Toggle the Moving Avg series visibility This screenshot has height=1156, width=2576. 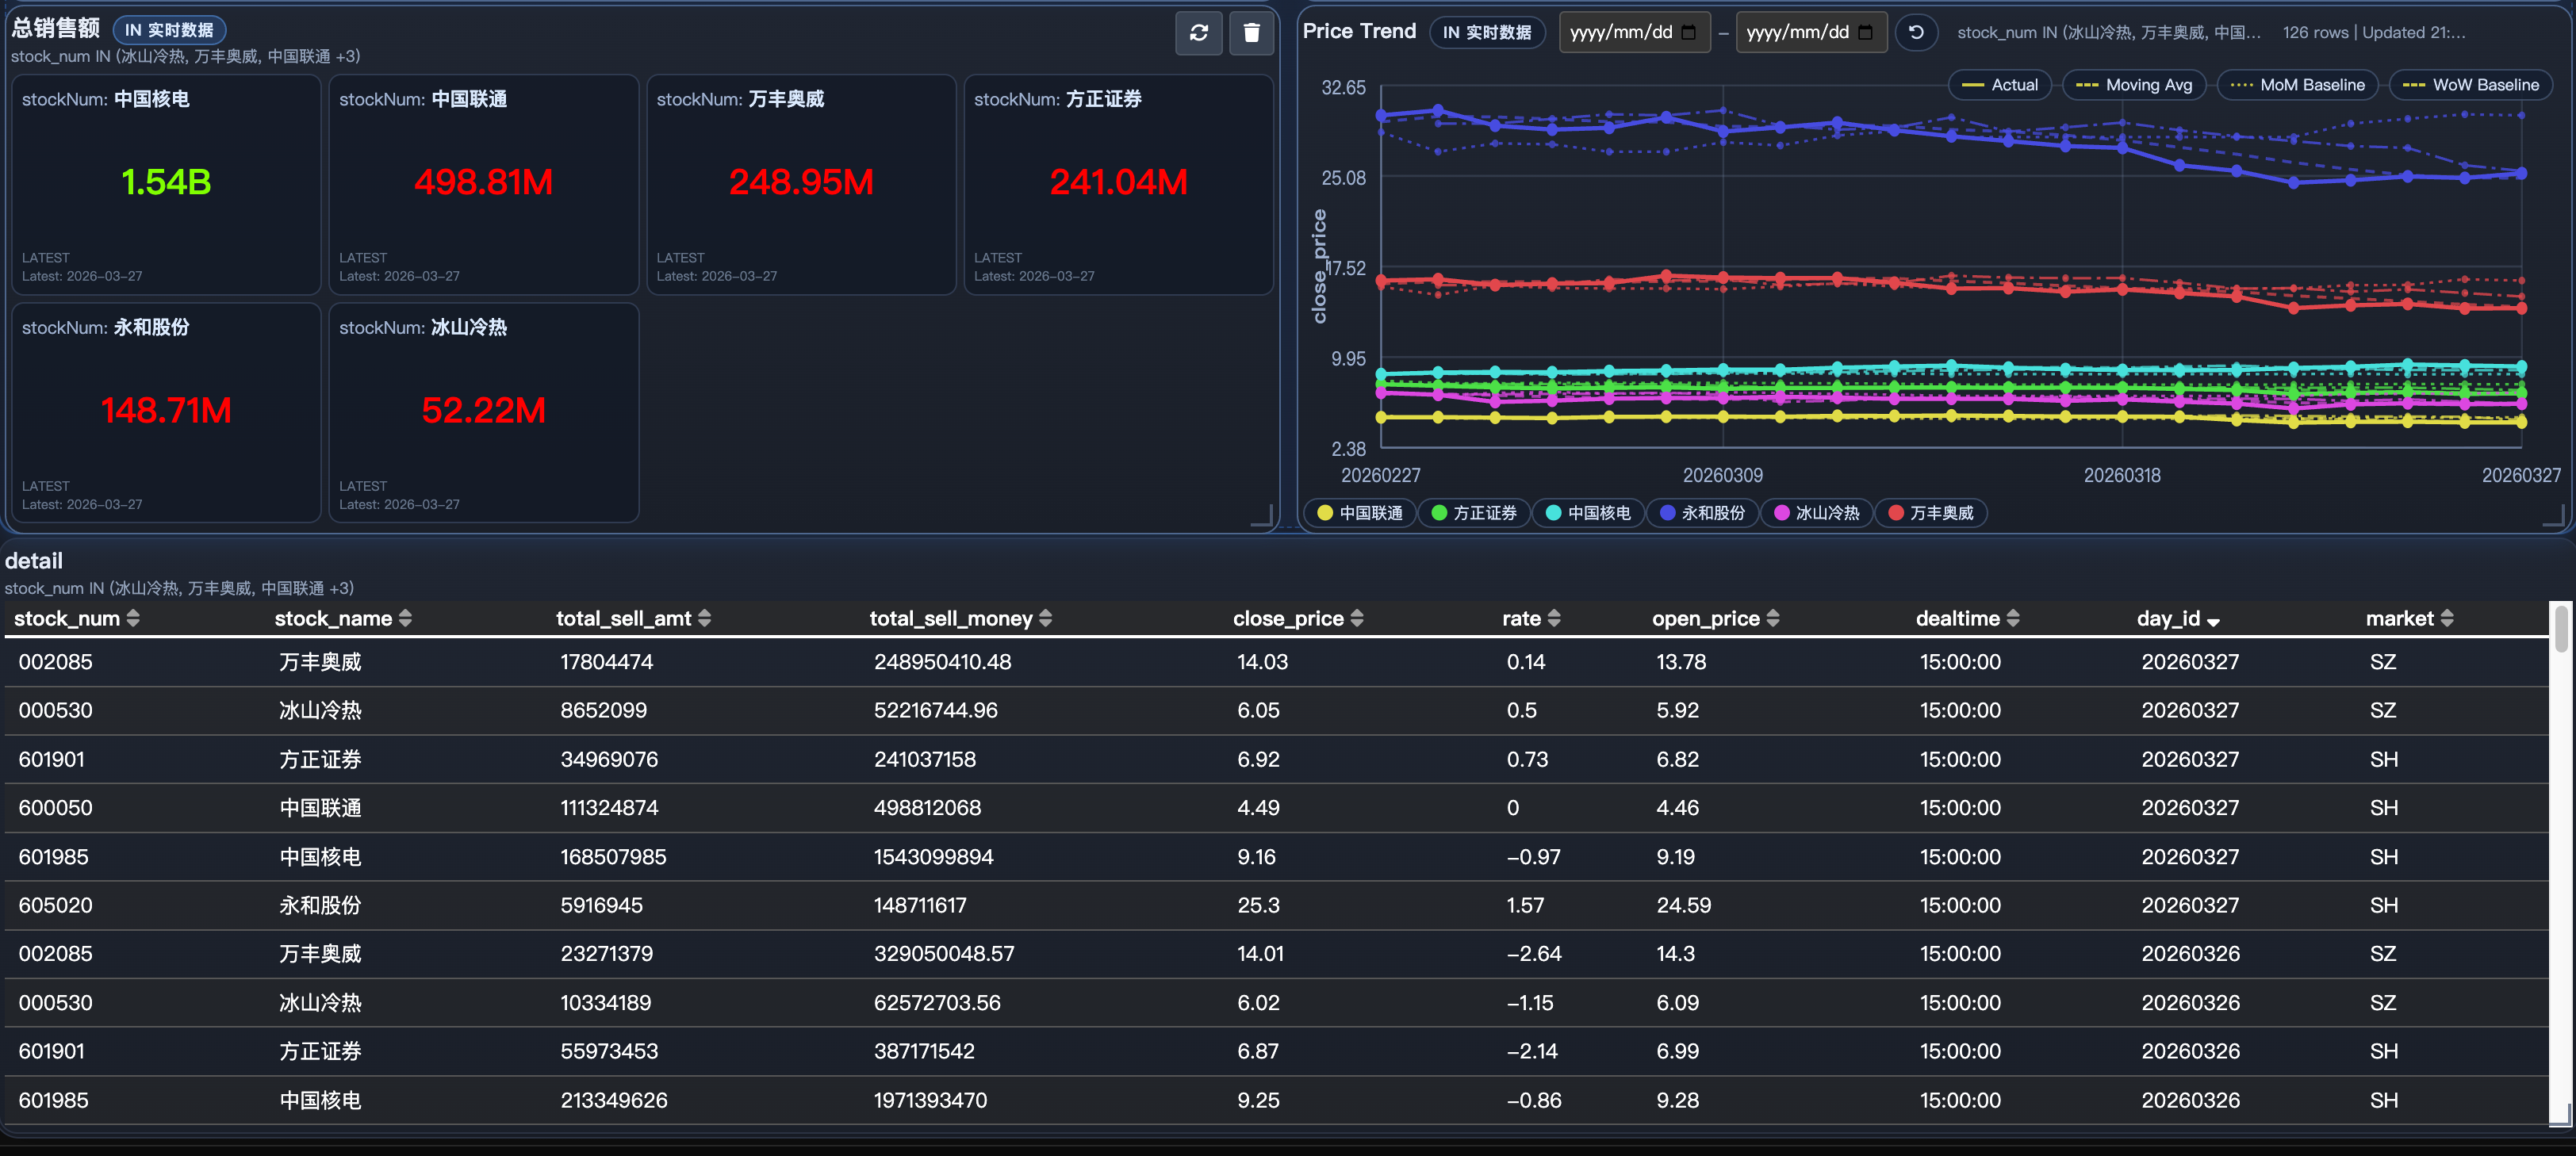(x=2133, y=84)
